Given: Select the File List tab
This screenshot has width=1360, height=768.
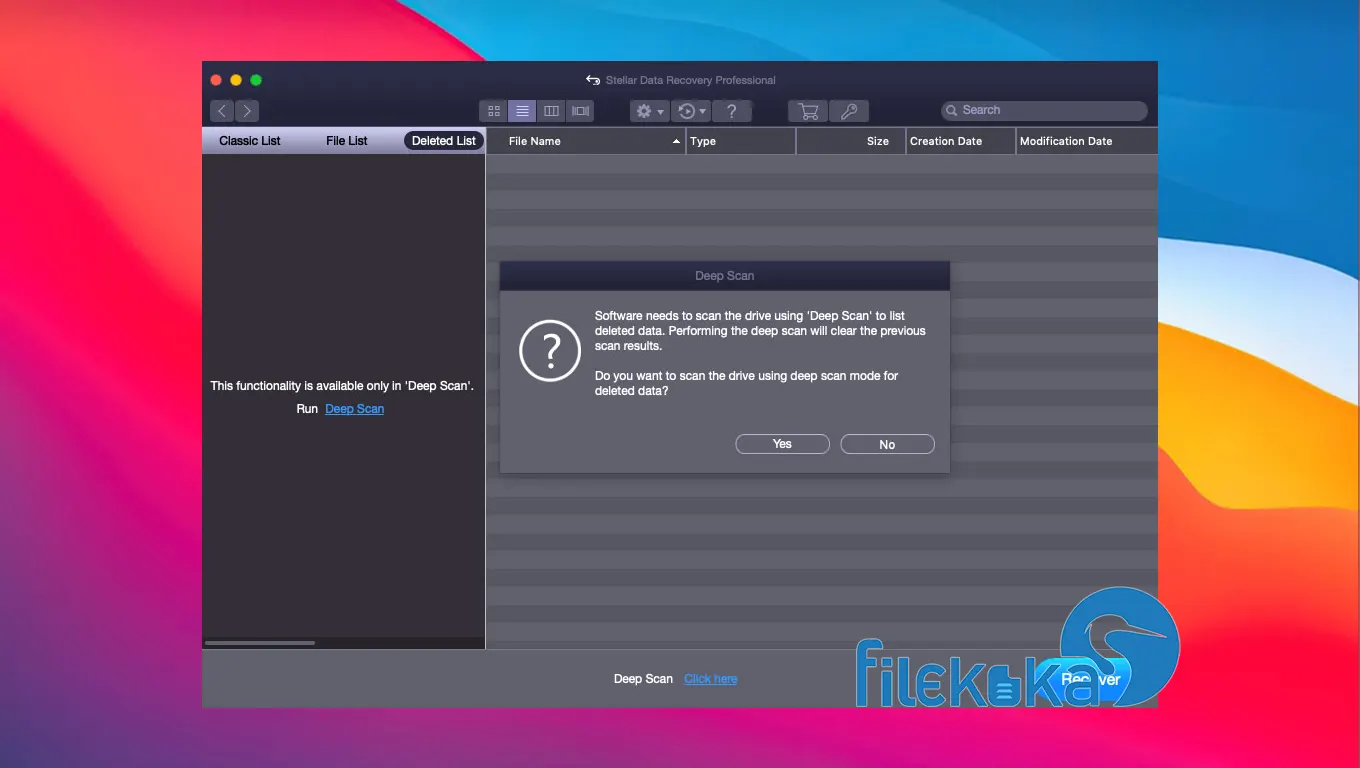Looking at the screenshot, I should click(x=347, y=141).
